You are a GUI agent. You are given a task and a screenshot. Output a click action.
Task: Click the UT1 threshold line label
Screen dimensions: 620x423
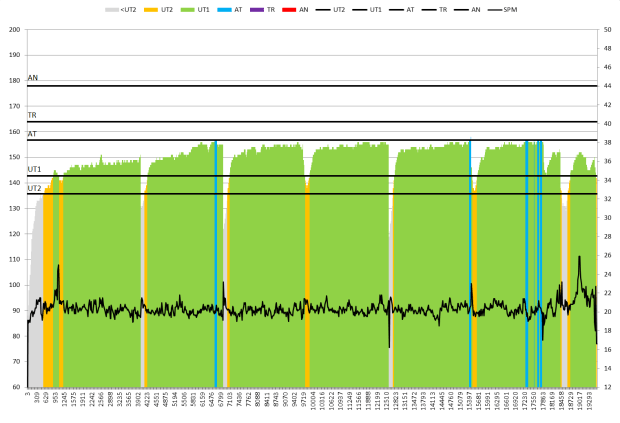(34, 170)
